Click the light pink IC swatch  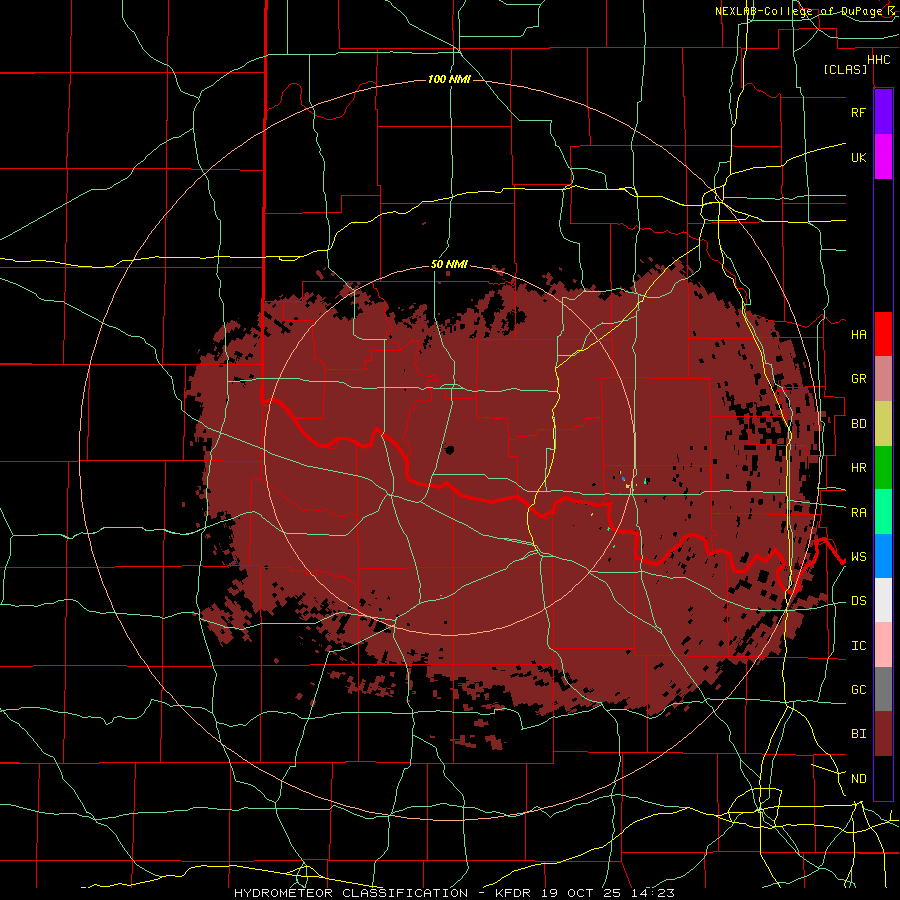[883, 645]
